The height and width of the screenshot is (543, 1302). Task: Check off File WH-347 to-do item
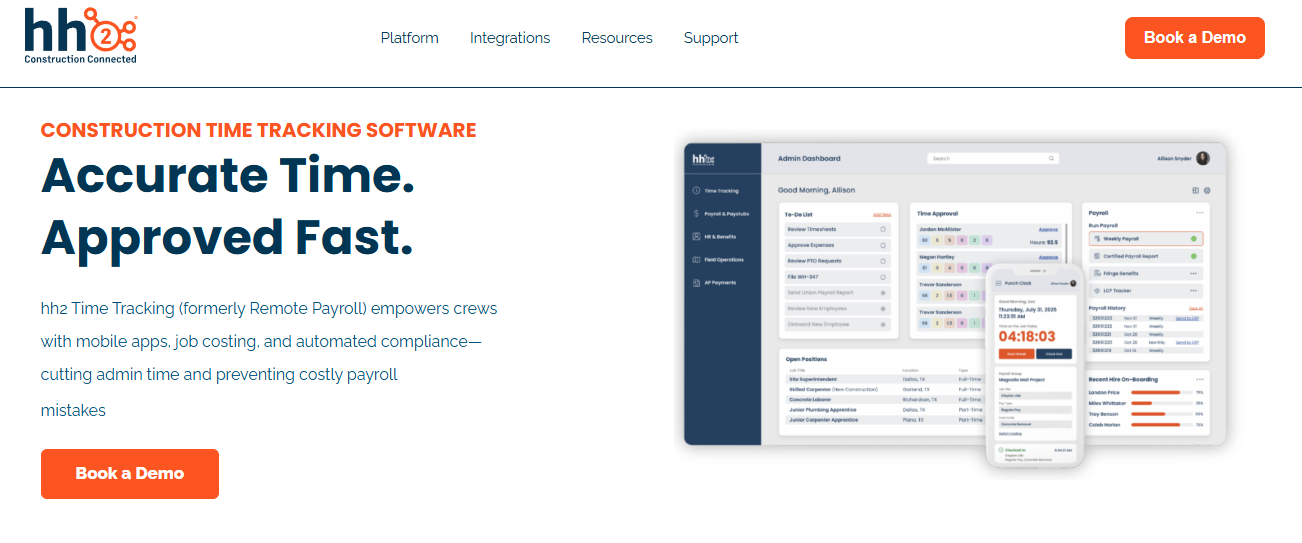[883, 277]
